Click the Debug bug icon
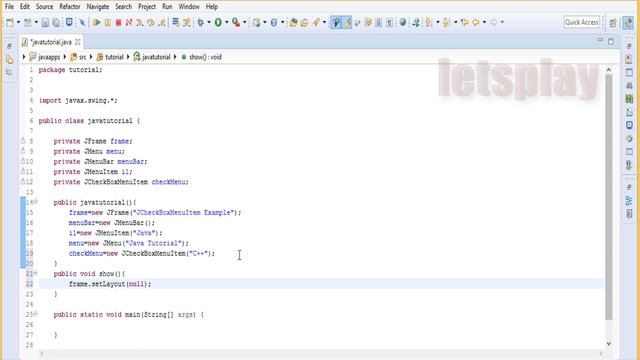This screenshot has height=360, width=640. click(200, 22)
